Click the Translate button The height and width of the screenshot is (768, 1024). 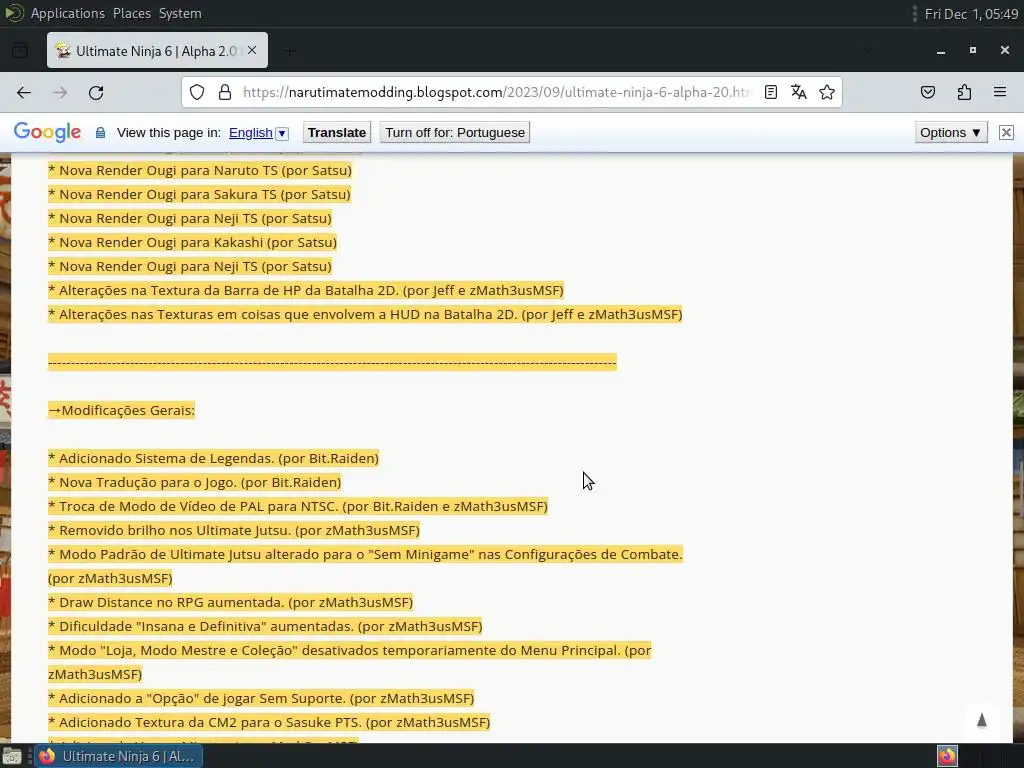[337, 133]
